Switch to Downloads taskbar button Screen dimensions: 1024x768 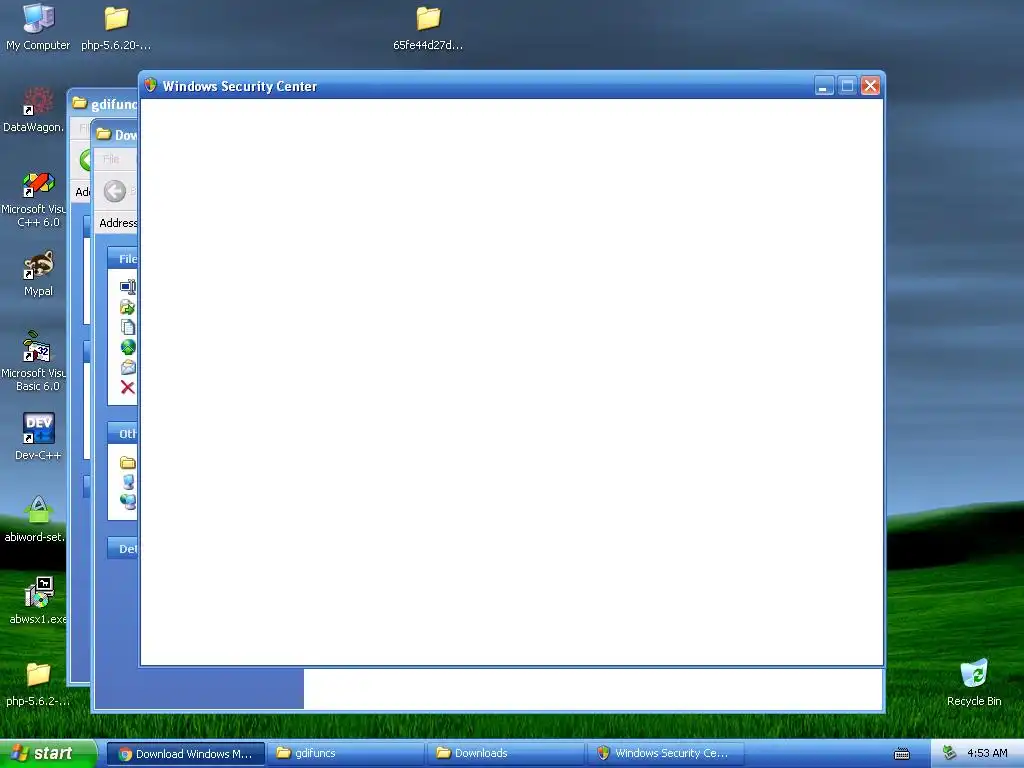[x=506, y=754]
